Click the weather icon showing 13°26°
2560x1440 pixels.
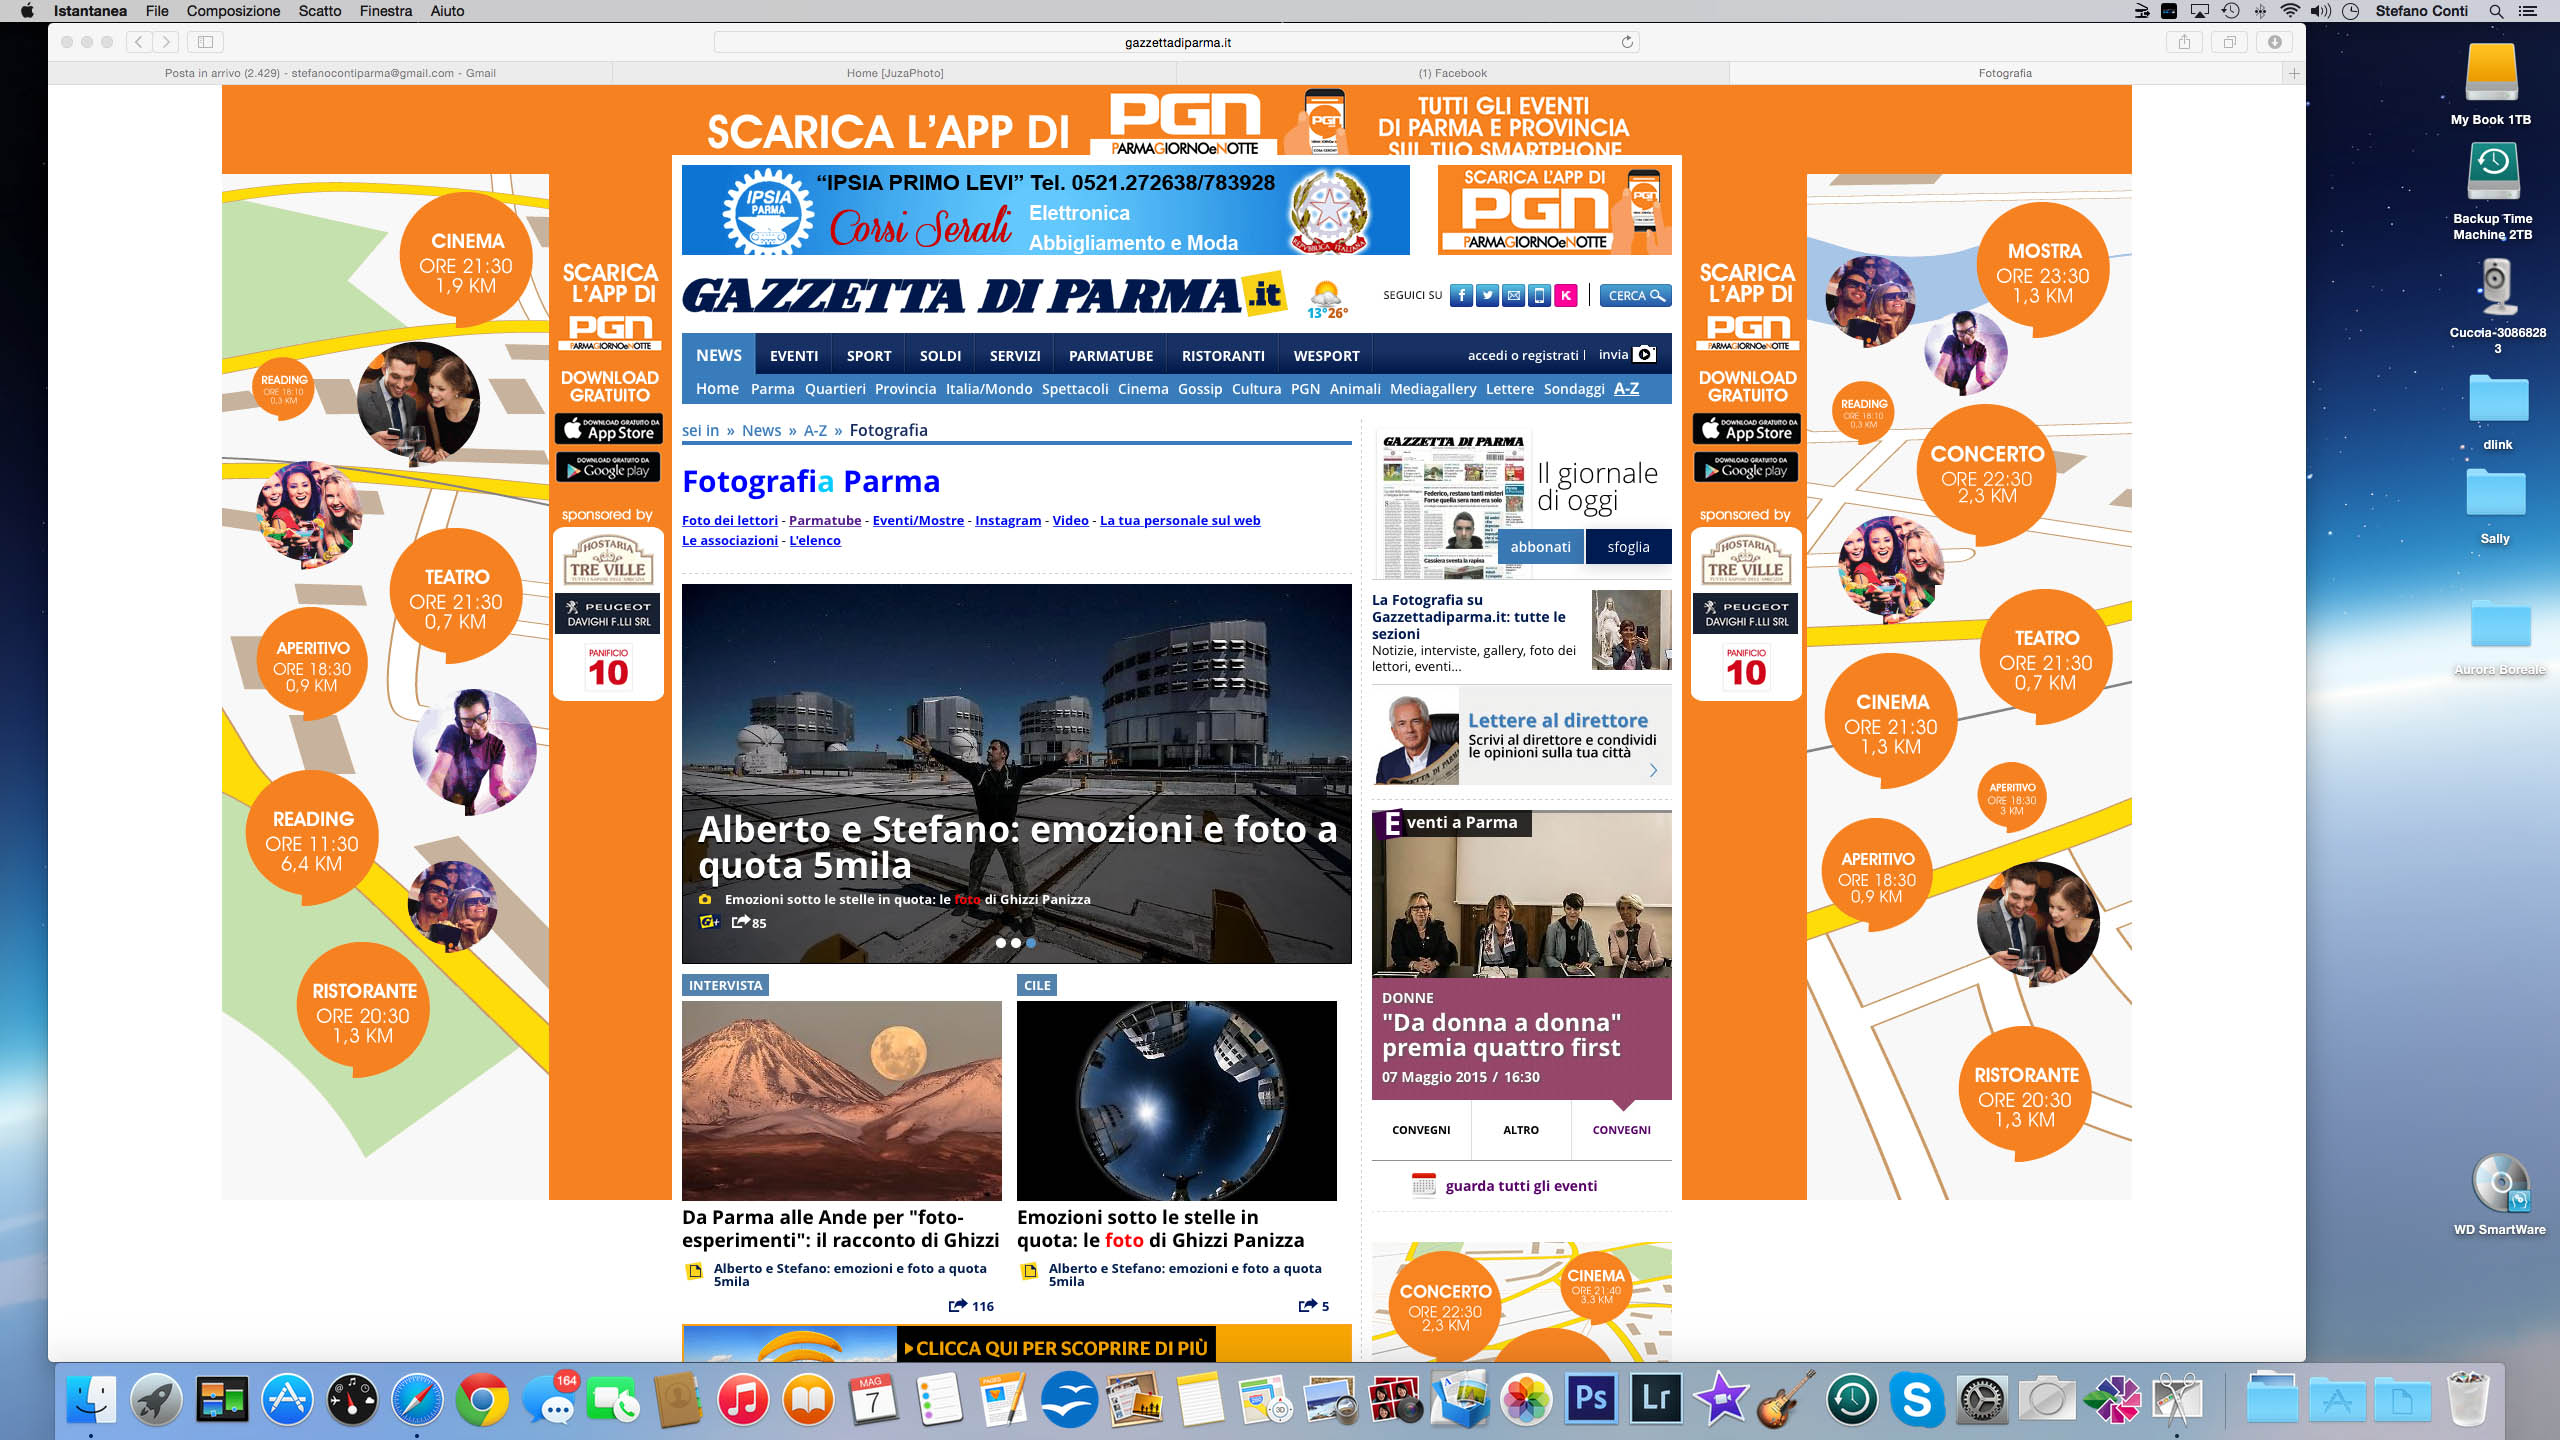tap(1327, 299)
